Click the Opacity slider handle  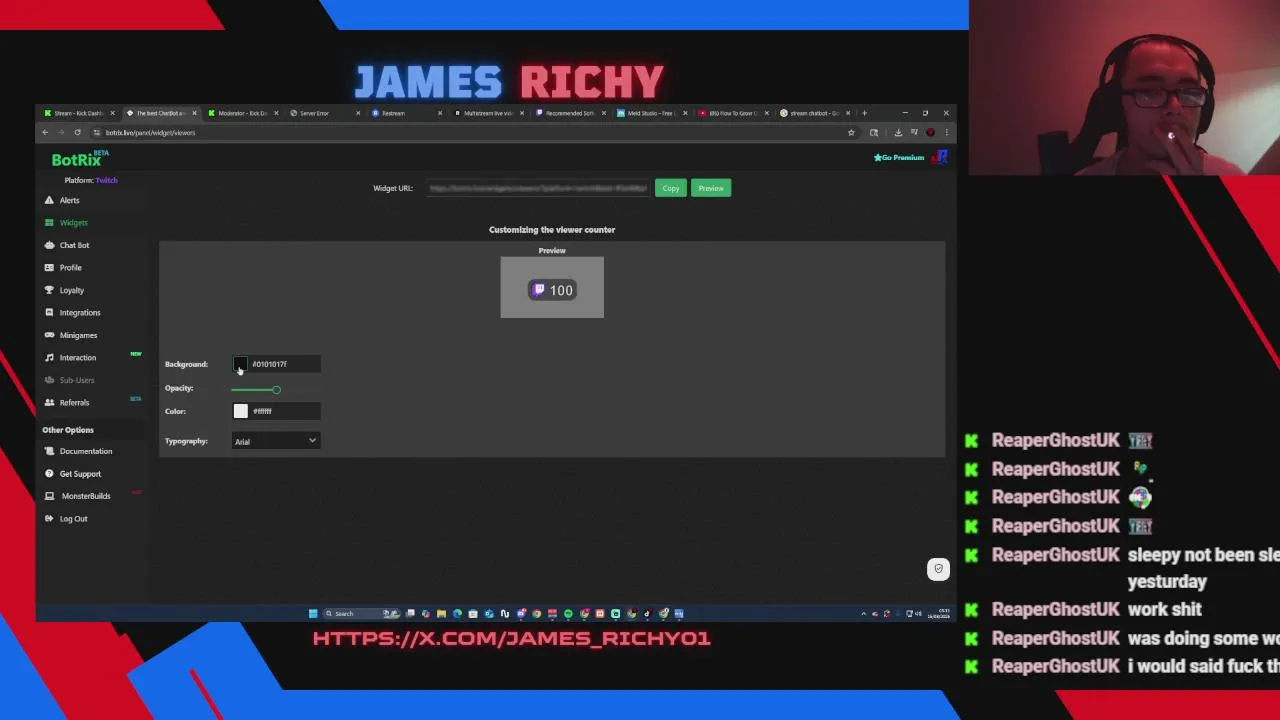pos(276,389)
